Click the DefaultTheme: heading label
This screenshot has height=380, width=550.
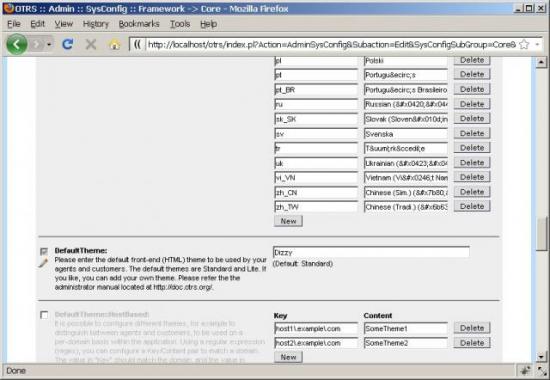click(81, 251)
